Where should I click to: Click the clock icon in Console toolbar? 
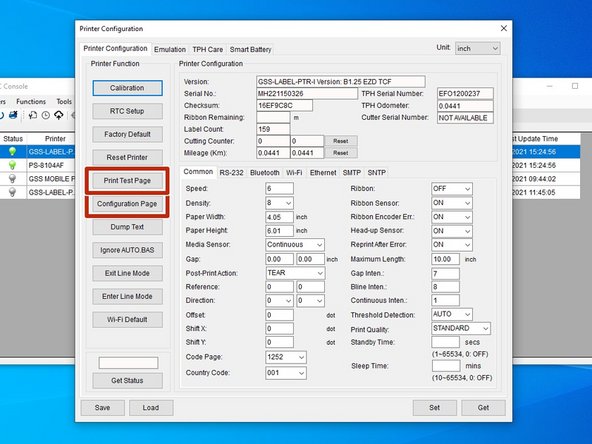pos(46,115)
